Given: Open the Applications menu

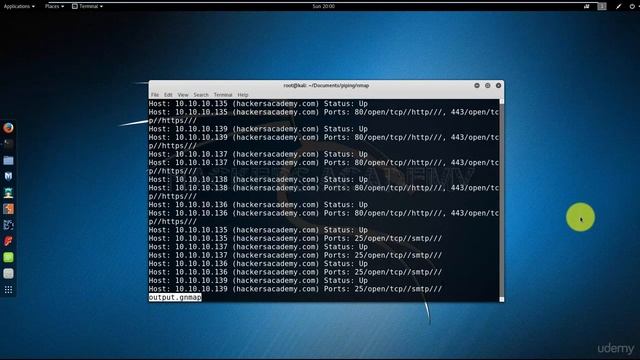Looking at the screenshot, I should coord(19,6).
